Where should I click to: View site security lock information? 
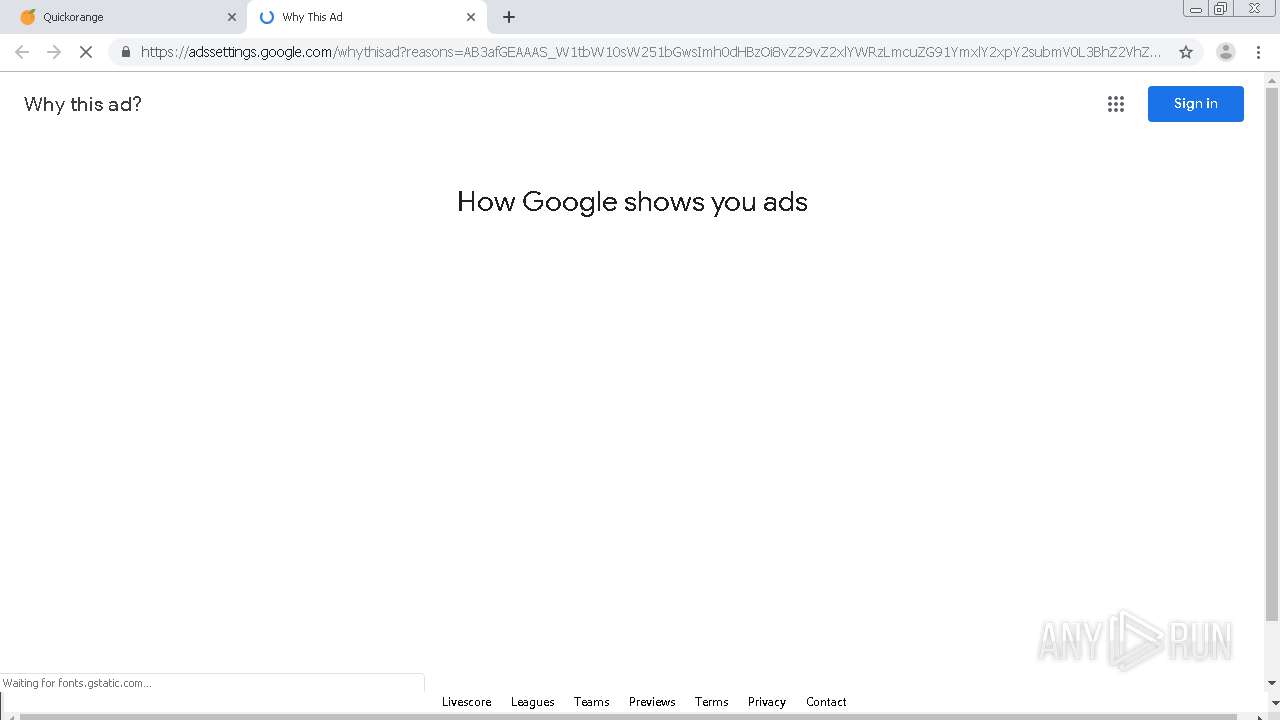(x=126, y=52)
